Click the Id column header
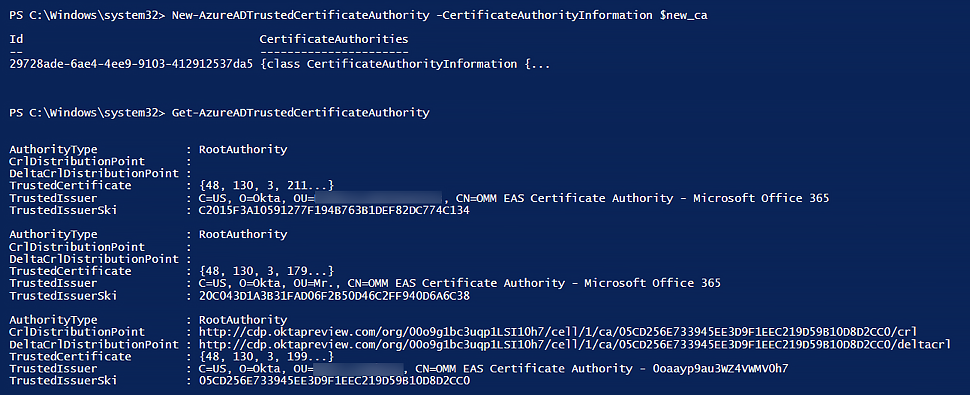This screenshot has height=395, width=970. pyautogui.click(x=16, y=40)
